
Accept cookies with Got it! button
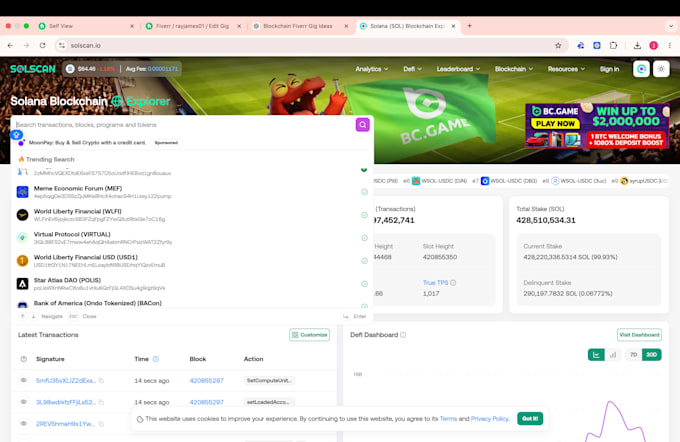(530, 419)
